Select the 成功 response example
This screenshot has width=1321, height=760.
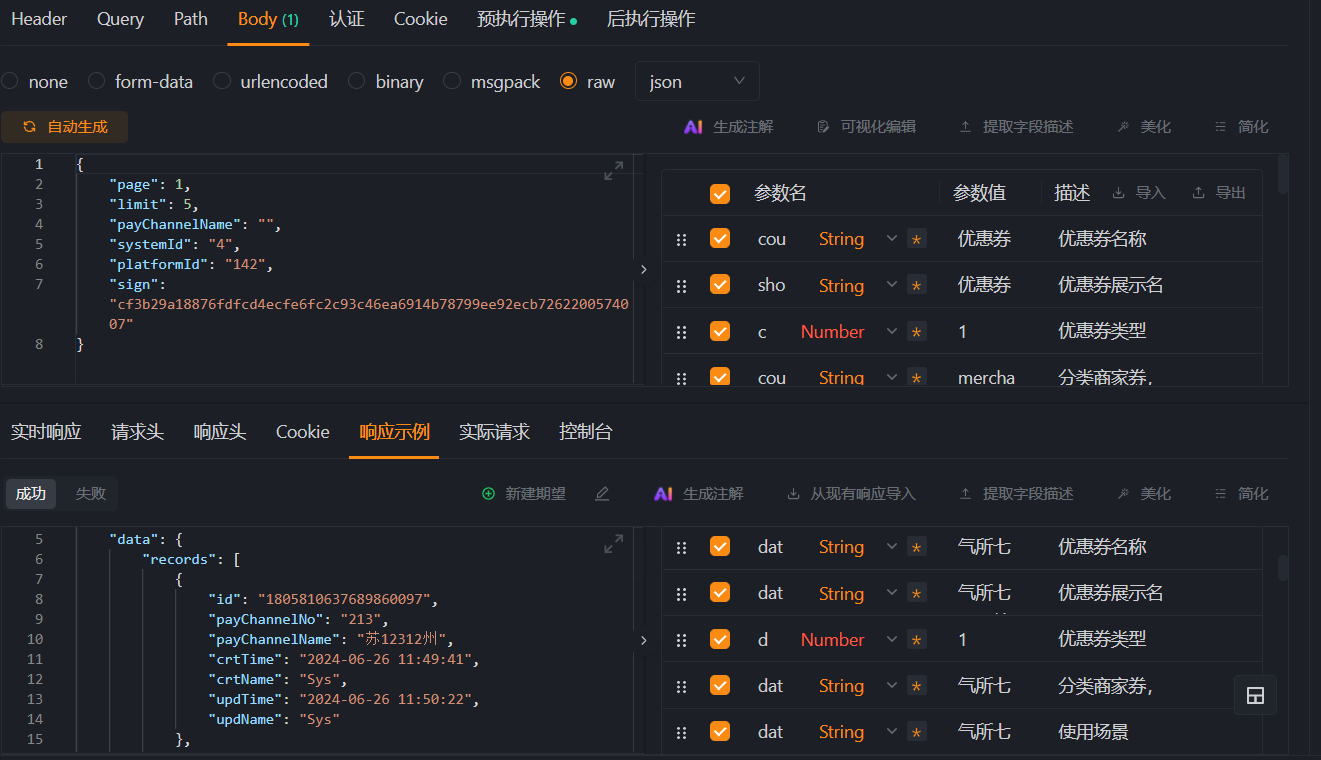tap(31, 493)
